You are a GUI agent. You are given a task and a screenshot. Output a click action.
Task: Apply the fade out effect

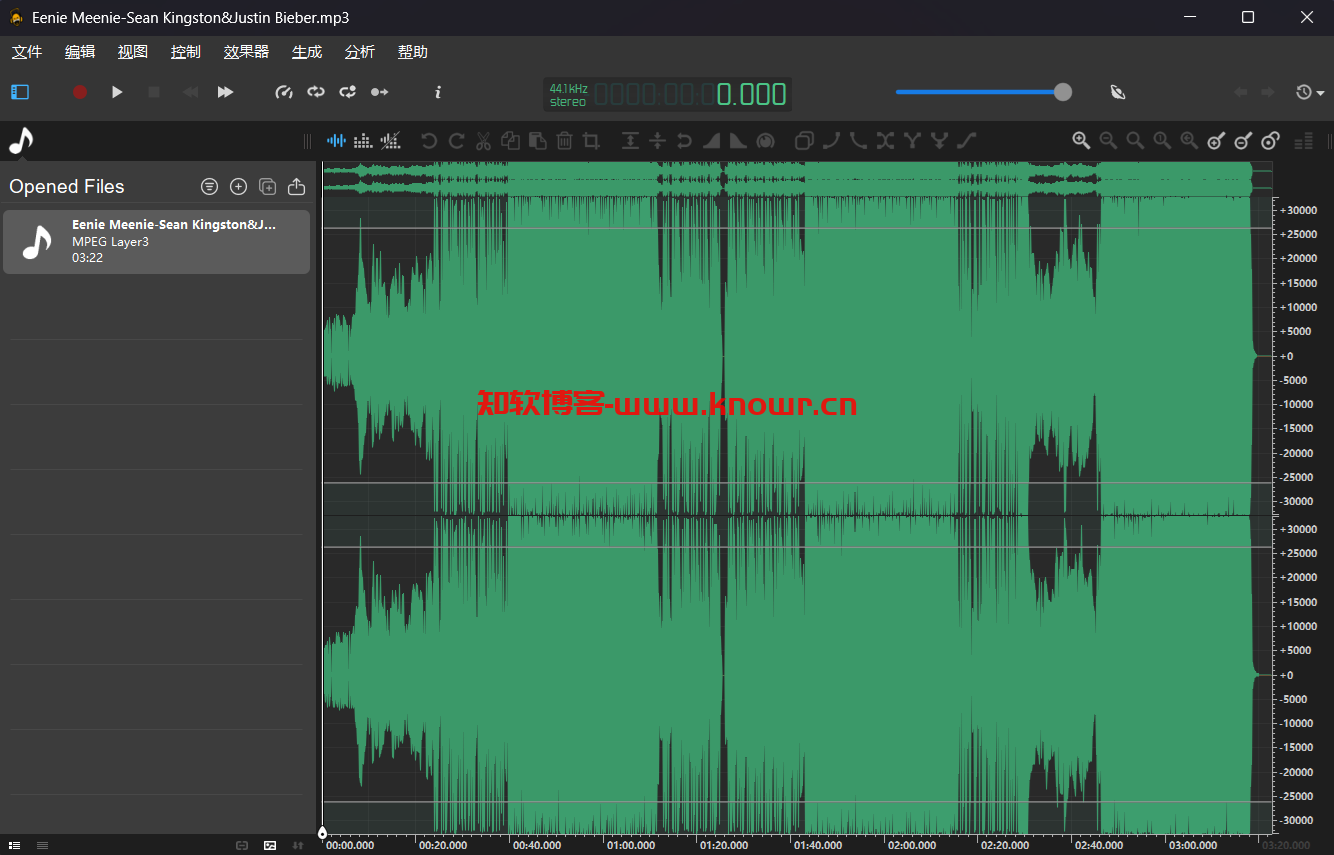pyautogui.click(x=738, y=141)
